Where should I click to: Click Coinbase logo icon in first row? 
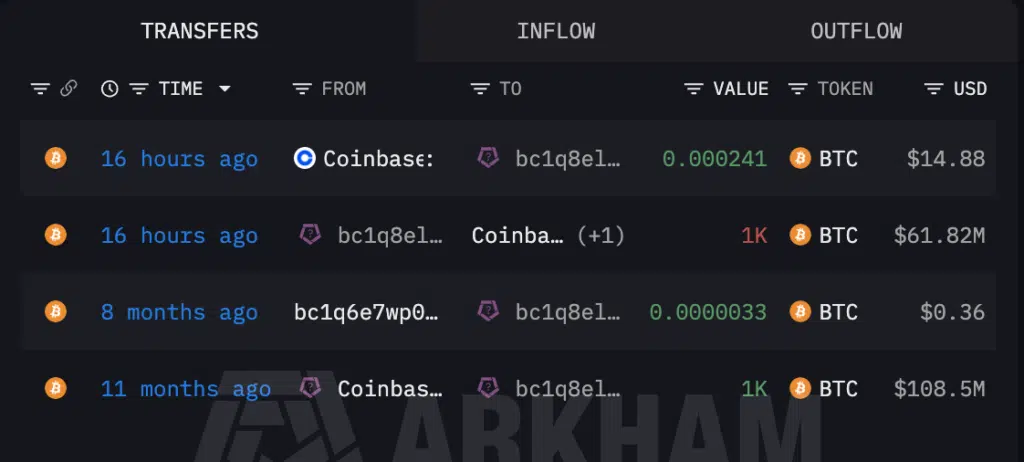pos(304,158)
